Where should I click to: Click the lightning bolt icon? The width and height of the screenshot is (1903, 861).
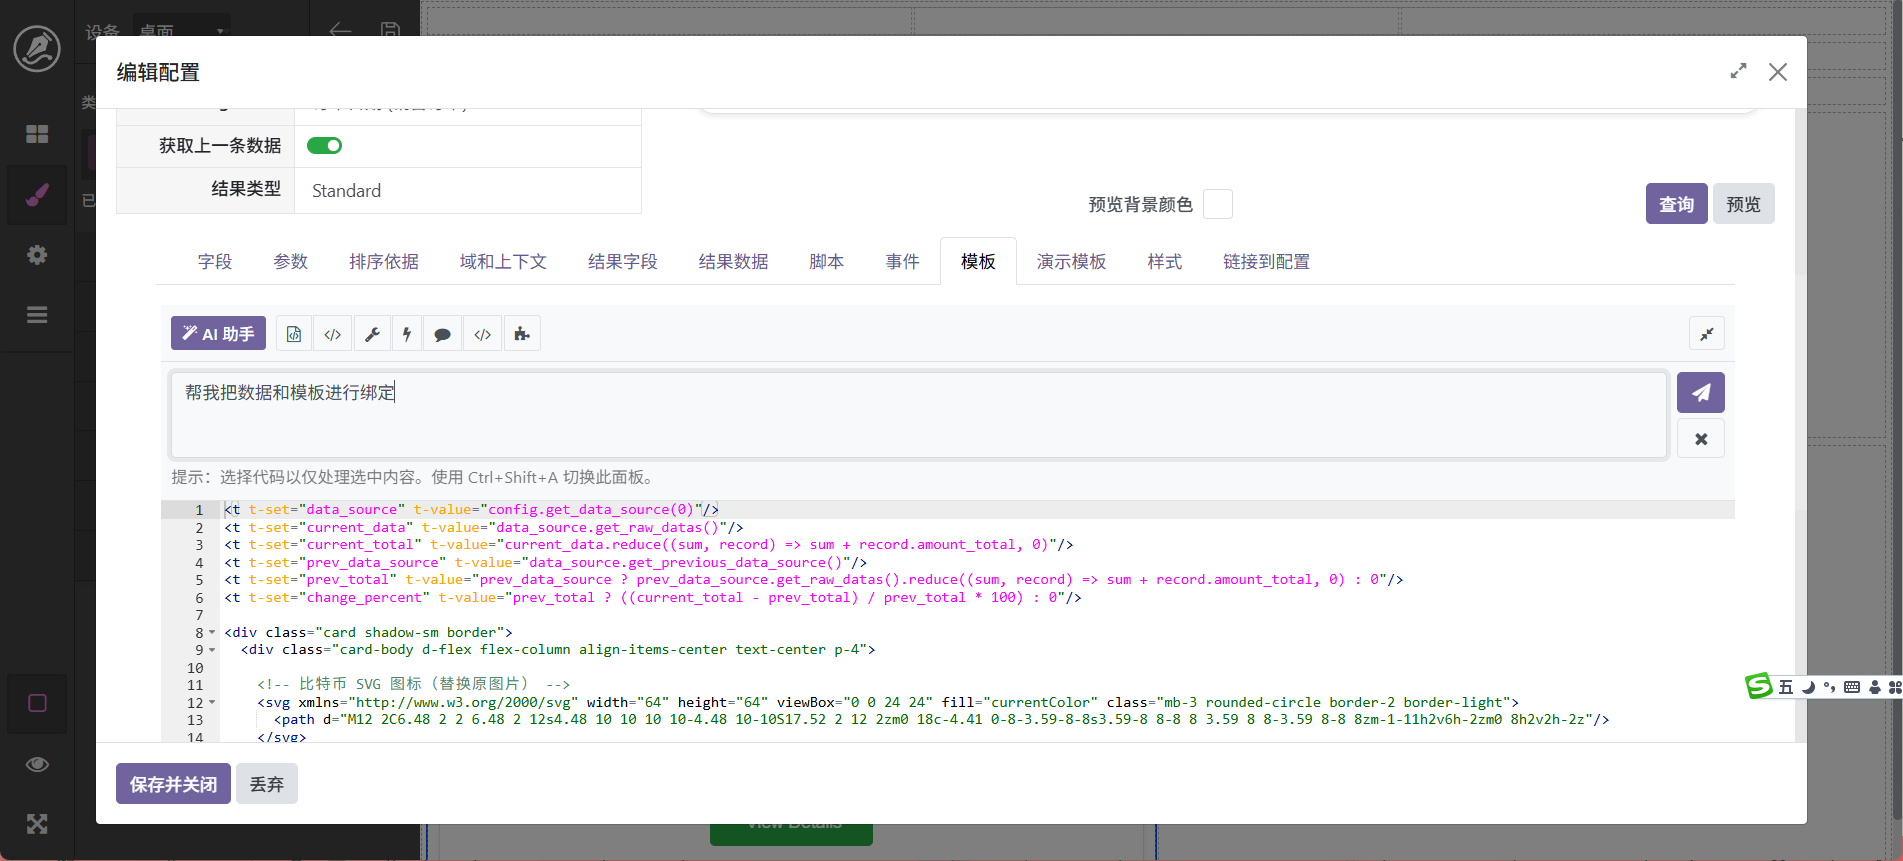[407, 334]
